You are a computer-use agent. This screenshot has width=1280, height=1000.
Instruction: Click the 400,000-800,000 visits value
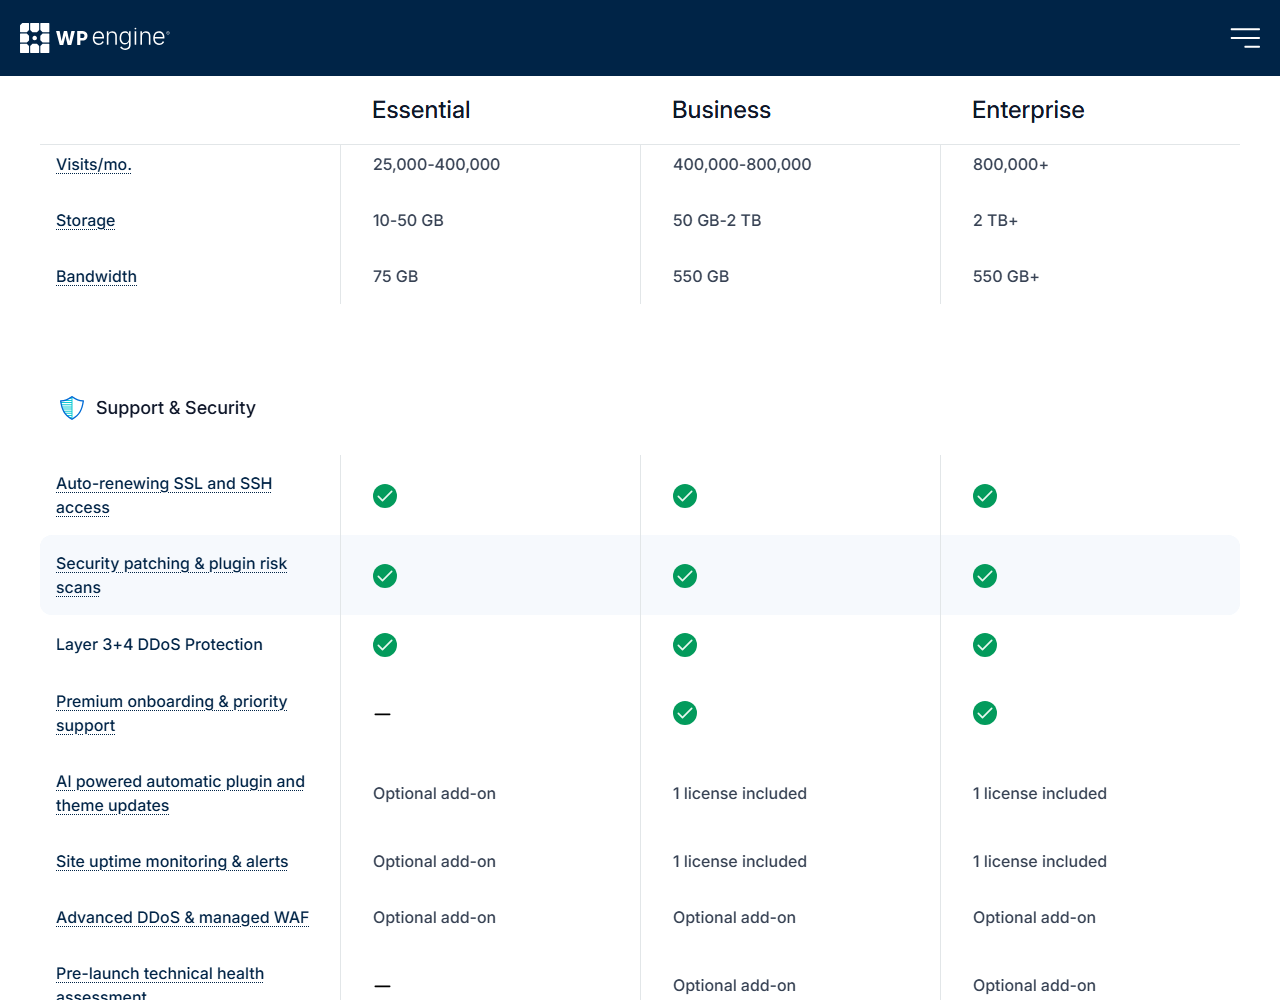[742, 165]
